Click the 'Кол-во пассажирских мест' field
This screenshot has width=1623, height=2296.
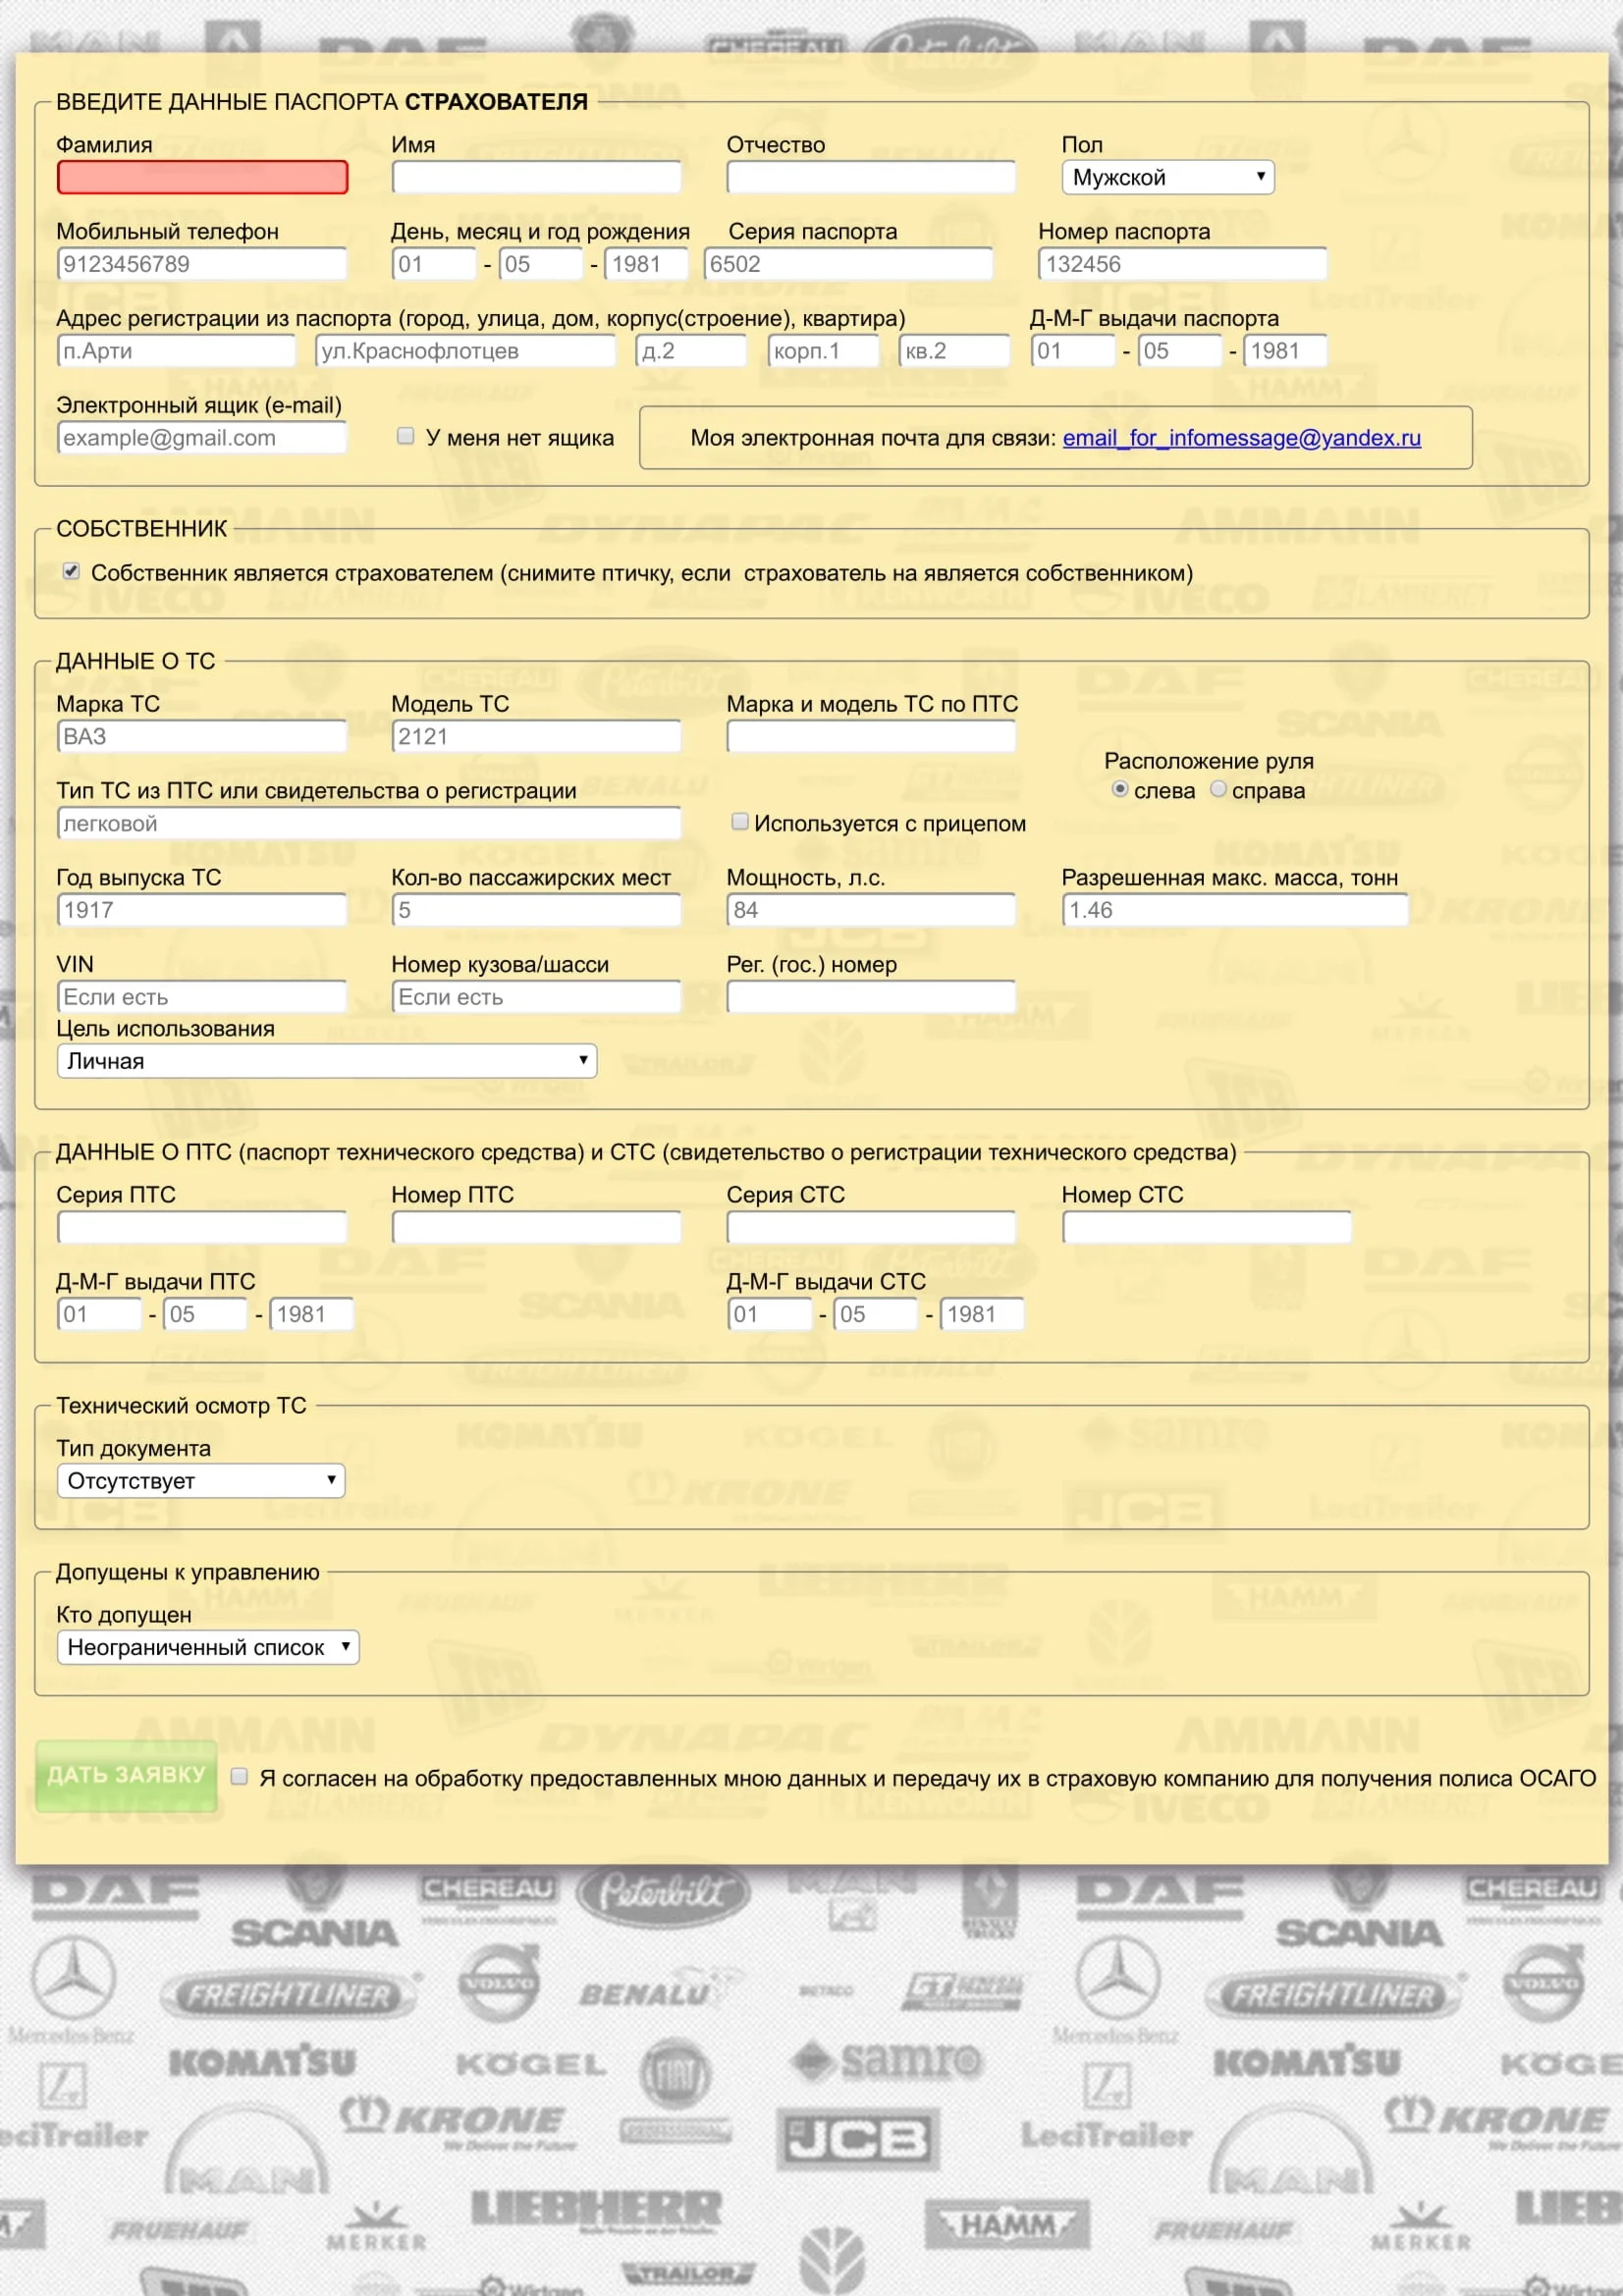pyautogui.click(x=537, y=910)
